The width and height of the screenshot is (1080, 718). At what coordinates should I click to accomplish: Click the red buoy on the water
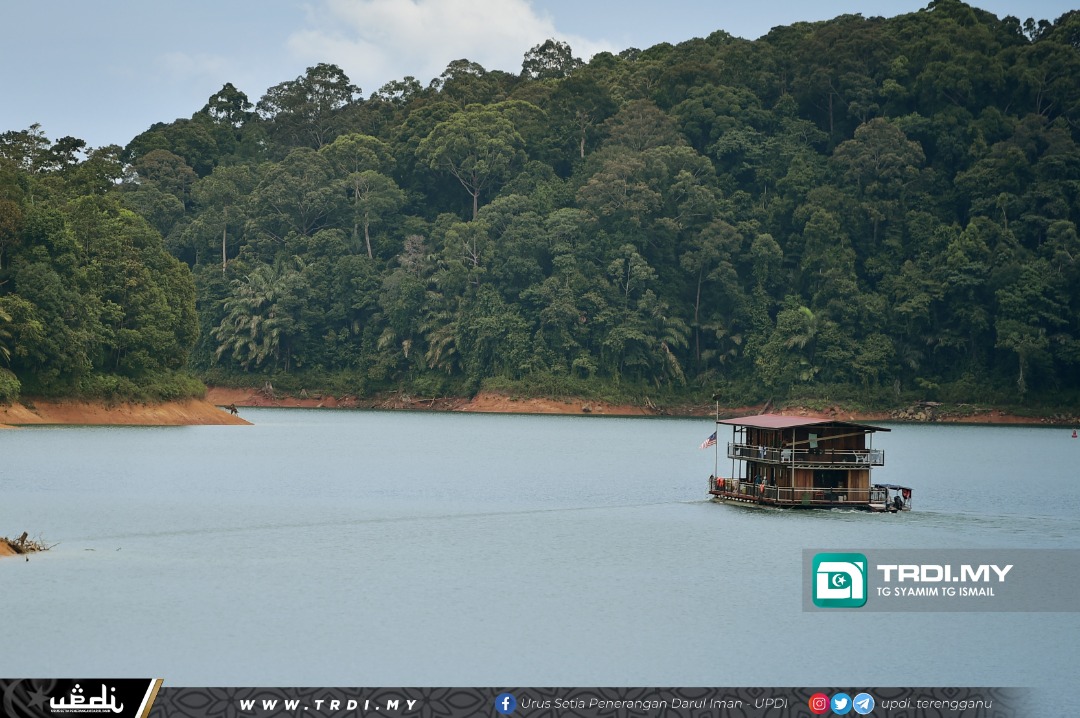click(1074, 434)
